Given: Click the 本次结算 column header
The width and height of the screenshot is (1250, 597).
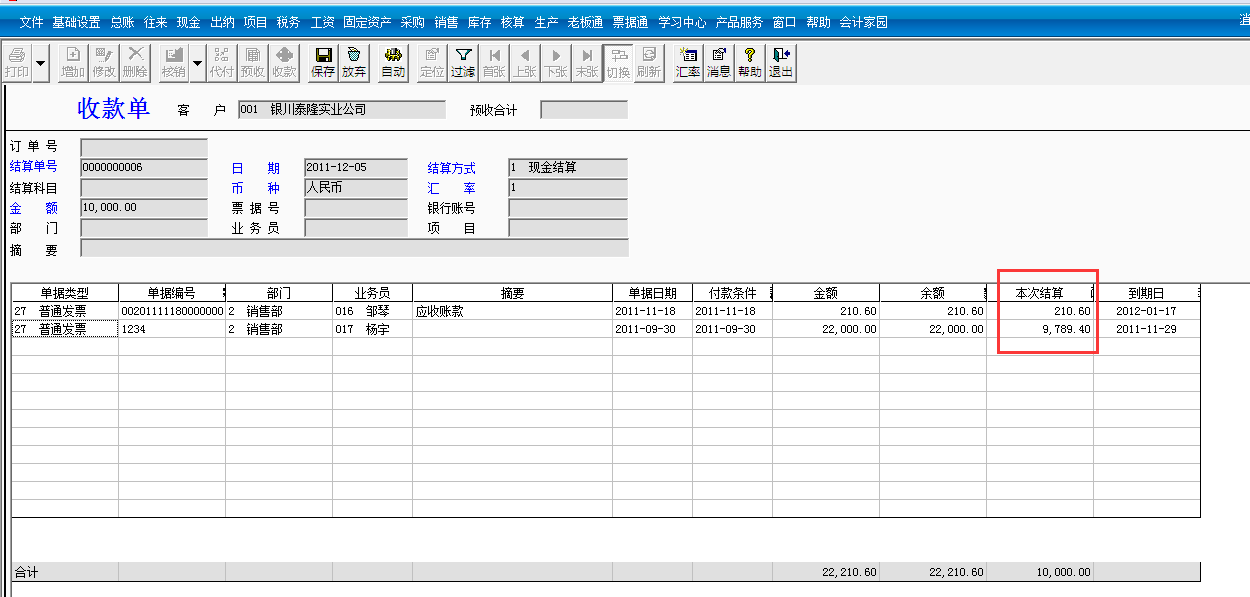Looking at the screenshot, I should [x=1039, y=293].
